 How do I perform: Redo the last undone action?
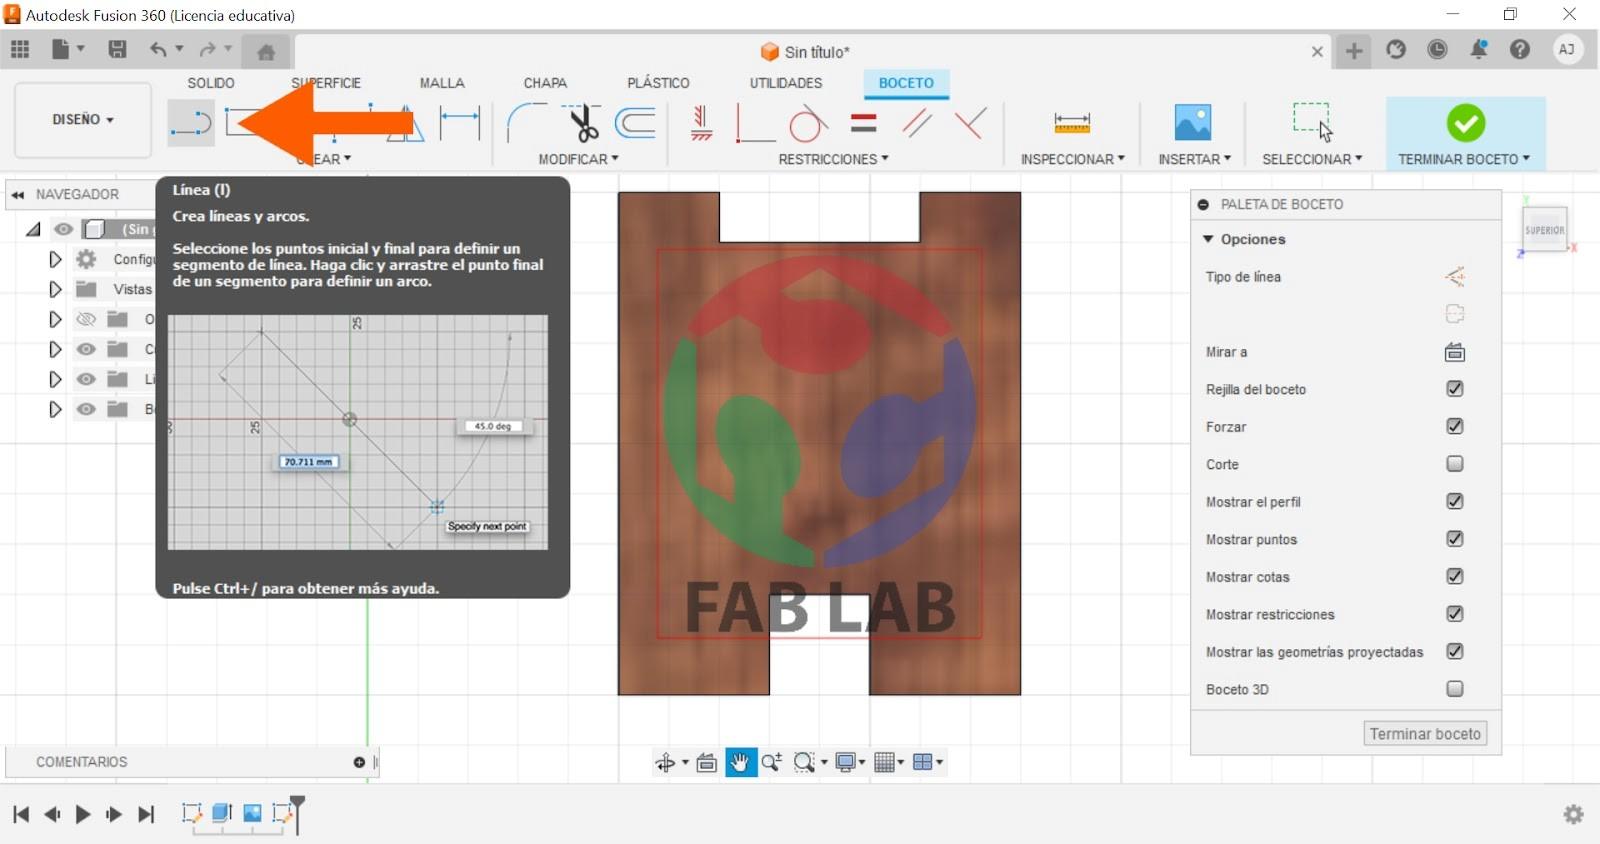(x=207, y=49)
